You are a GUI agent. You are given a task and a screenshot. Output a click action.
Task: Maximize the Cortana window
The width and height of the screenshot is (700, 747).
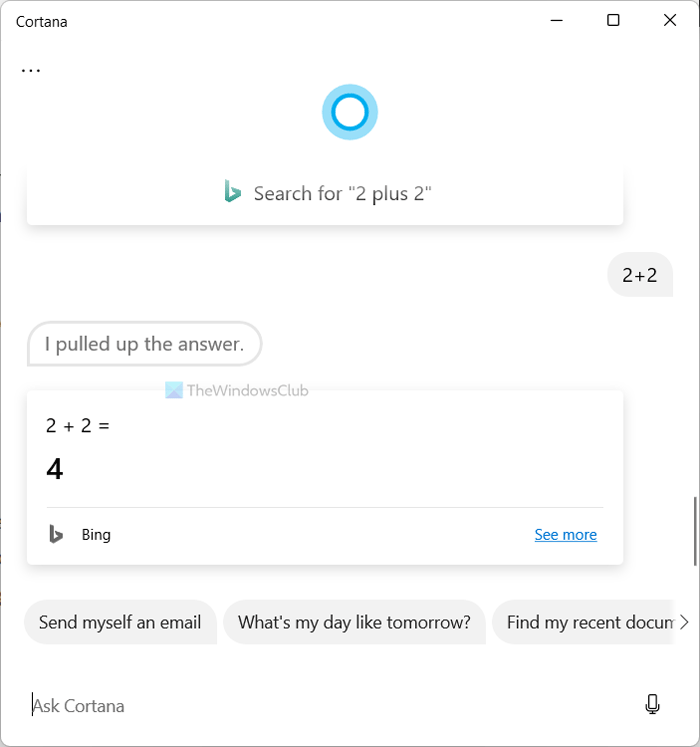pyautogui.click(x=613, y=21)
